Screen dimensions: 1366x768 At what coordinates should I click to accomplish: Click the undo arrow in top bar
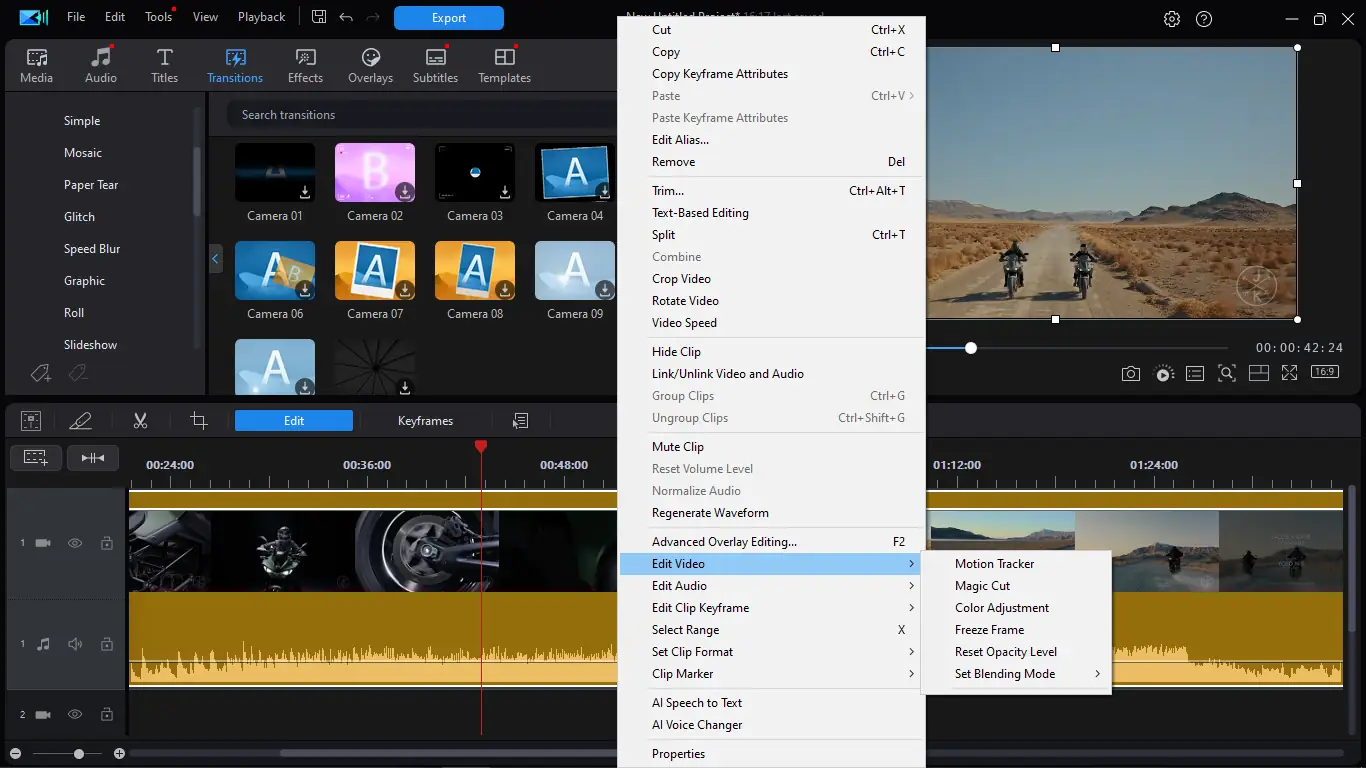(x=346, y=17)
